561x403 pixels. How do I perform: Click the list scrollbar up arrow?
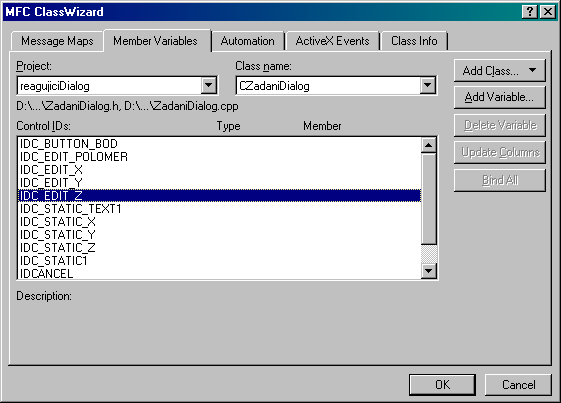coord(429,145)
